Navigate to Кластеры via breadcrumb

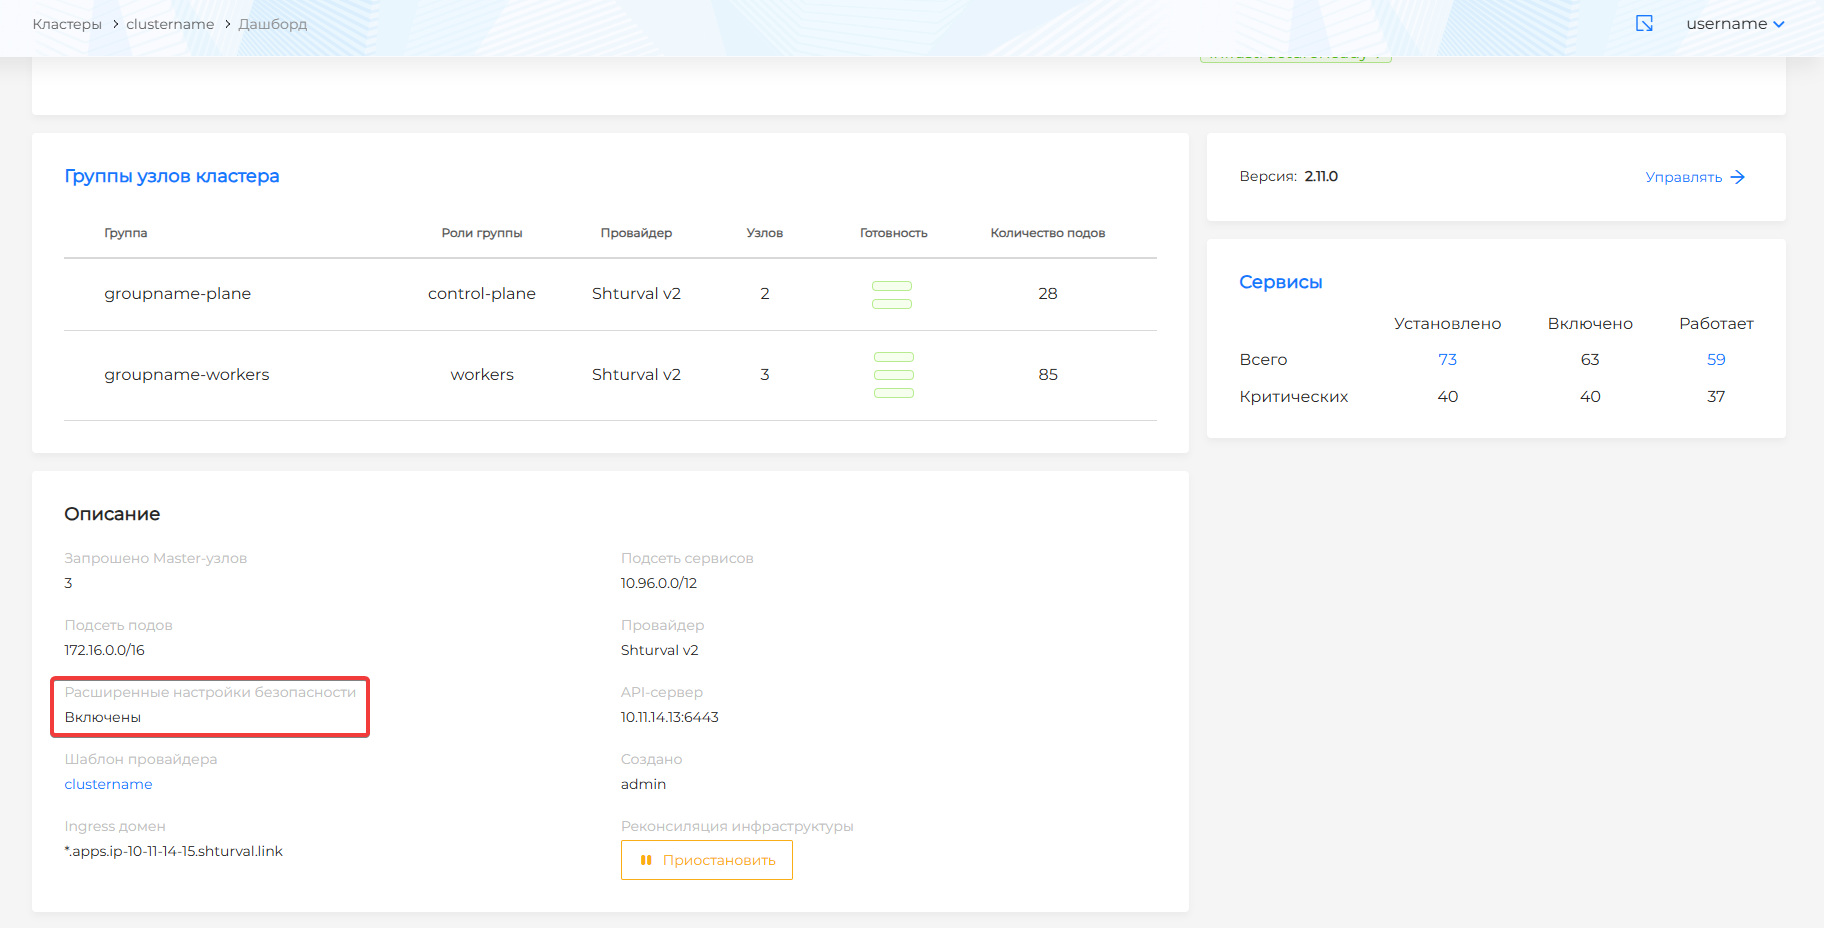tap(66, 23)
